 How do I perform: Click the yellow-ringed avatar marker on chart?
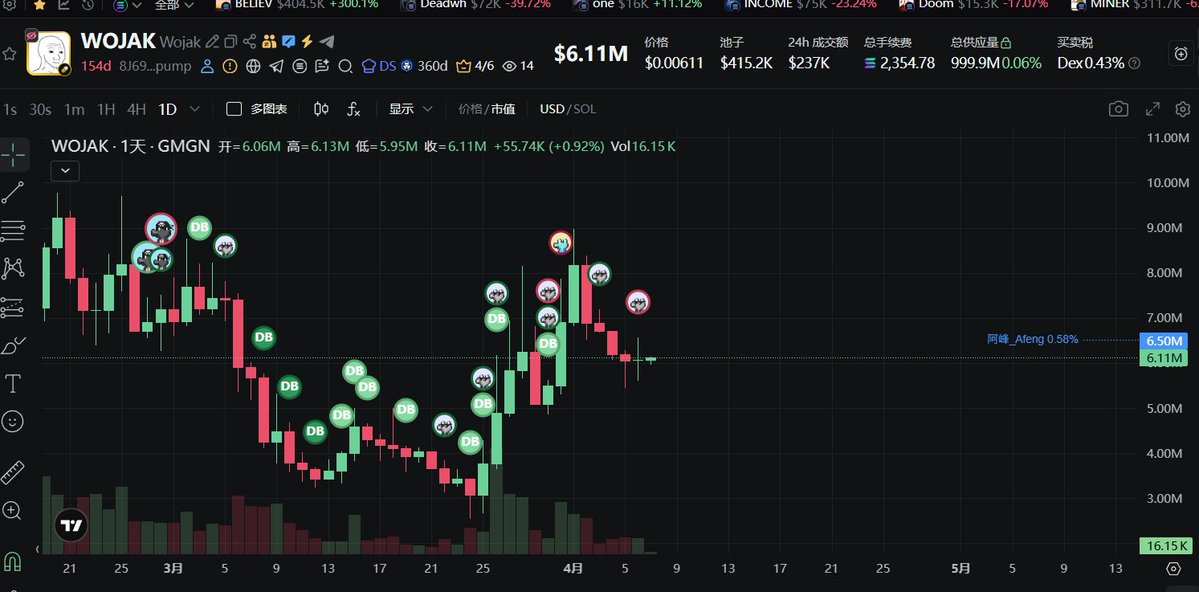tap(561, 242)
